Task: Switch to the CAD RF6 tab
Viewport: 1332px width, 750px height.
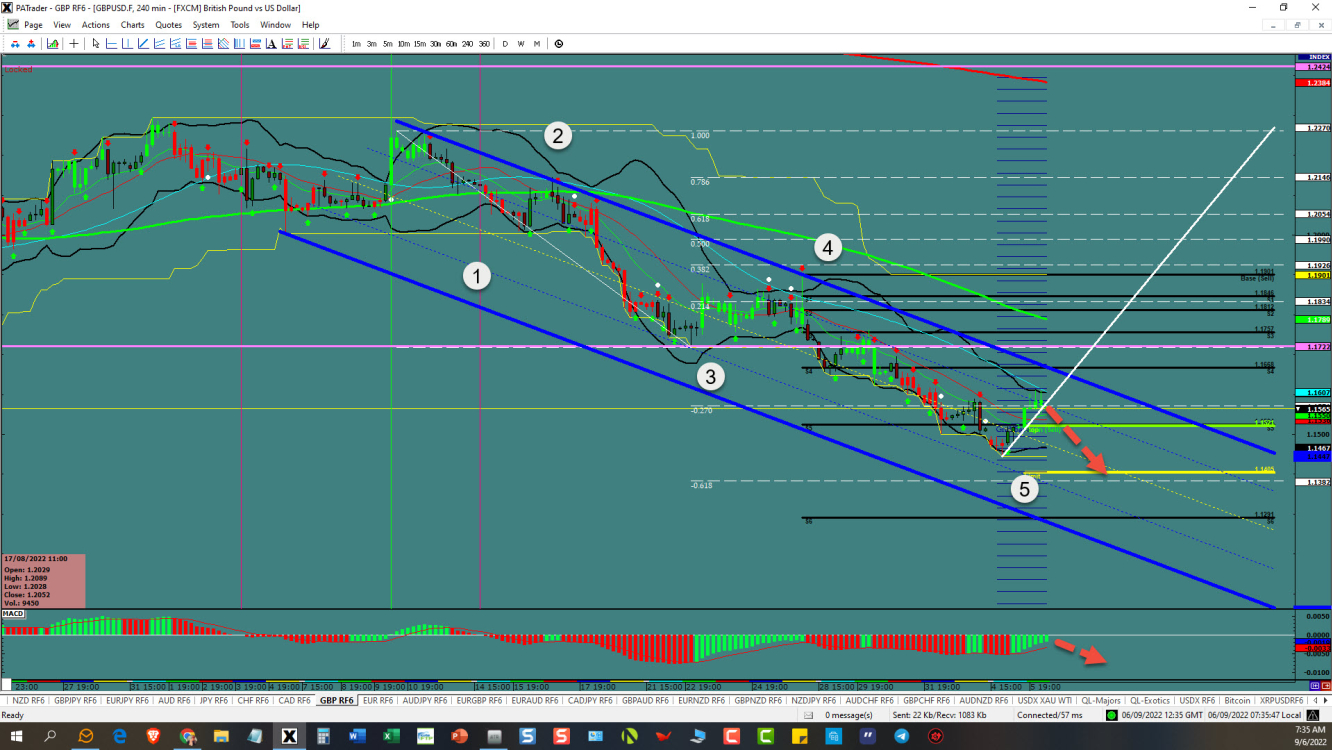Action: pos(294,700)
